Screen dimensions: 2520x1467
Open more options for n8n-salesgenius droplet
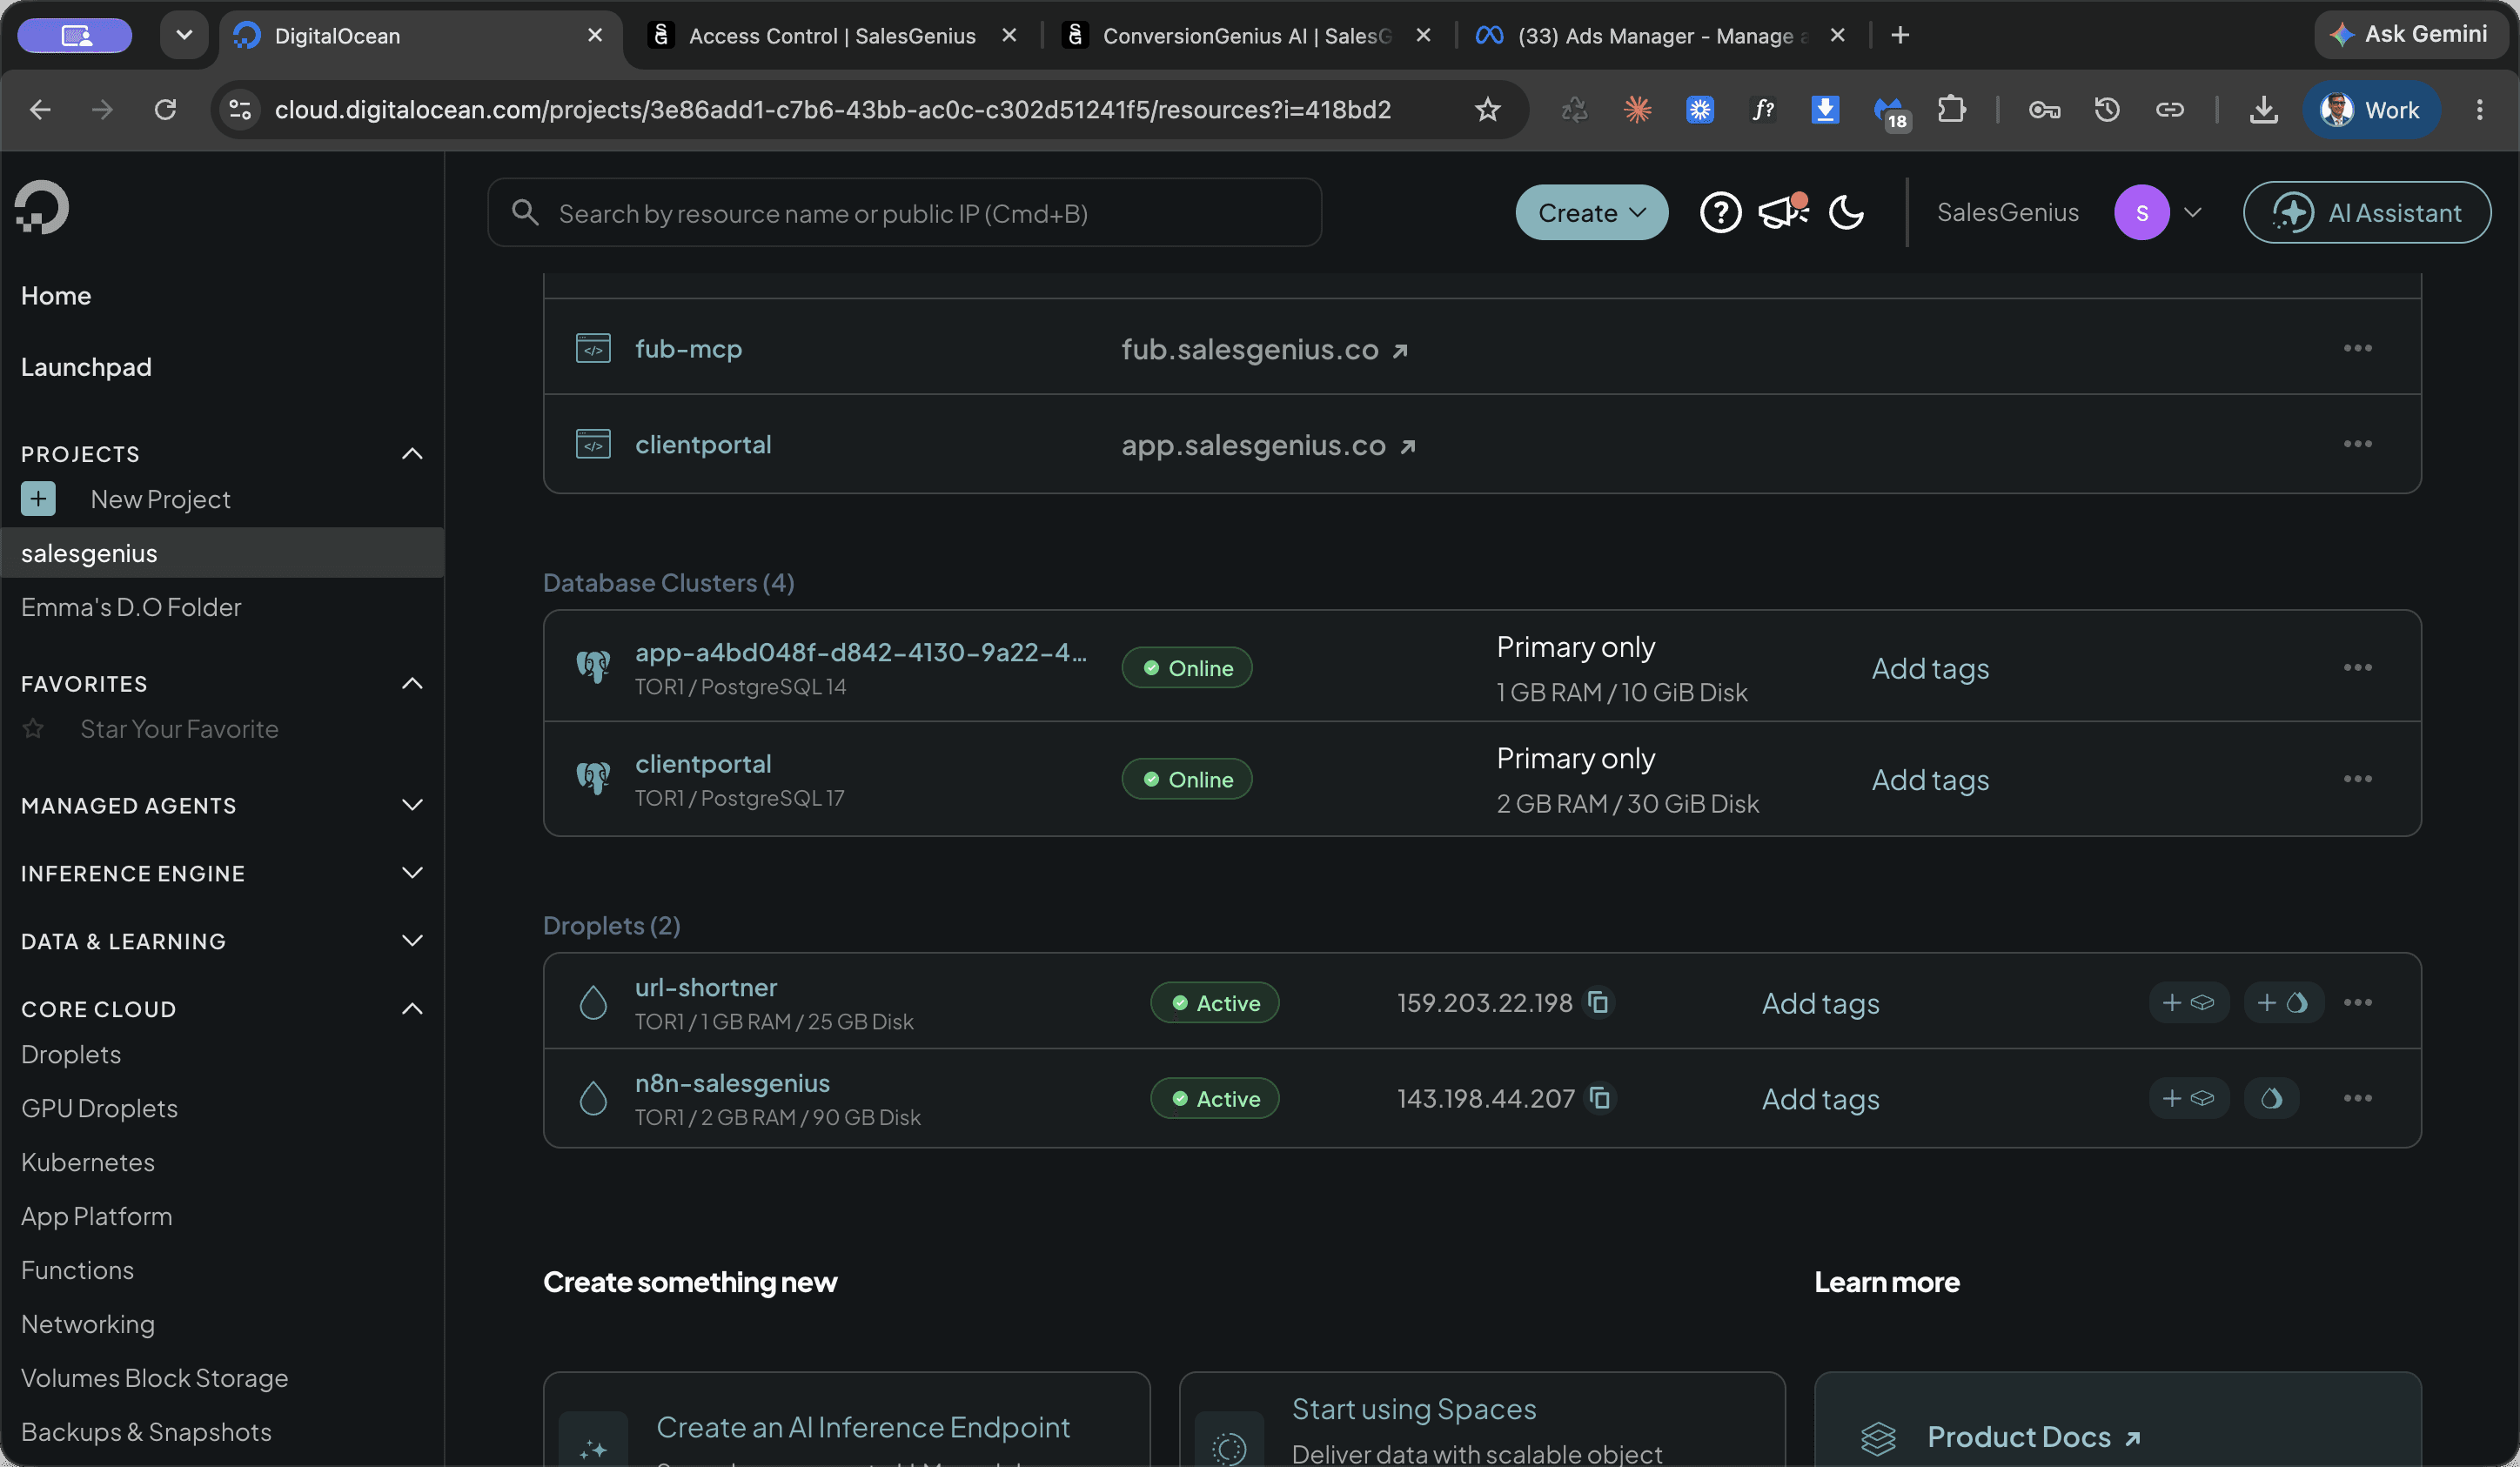[2357, 1098]
